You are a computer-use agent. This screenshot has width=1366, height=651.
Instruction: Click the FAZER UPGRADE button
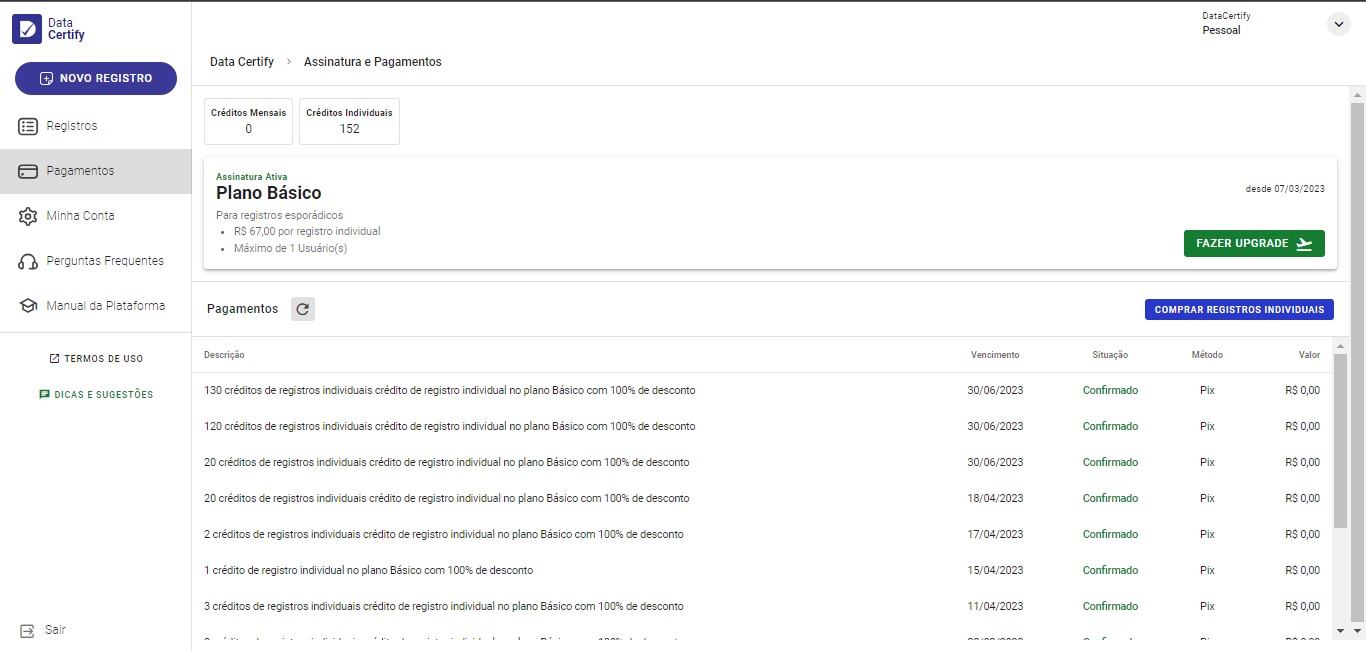point(1253,244)
